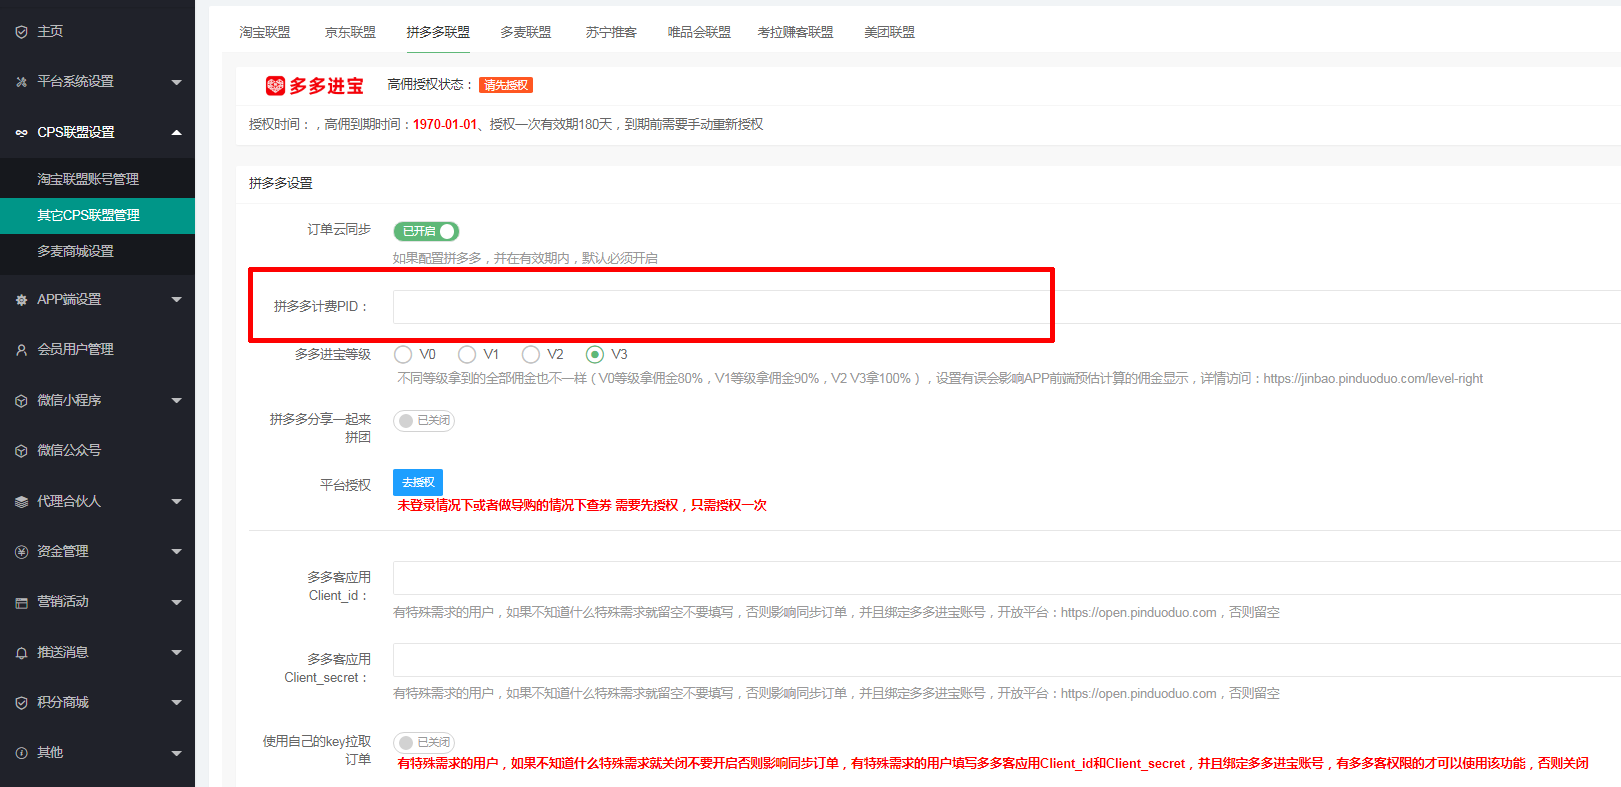Open the jinbao.pinduoduo.com/level-right link

click(1373, 379)
